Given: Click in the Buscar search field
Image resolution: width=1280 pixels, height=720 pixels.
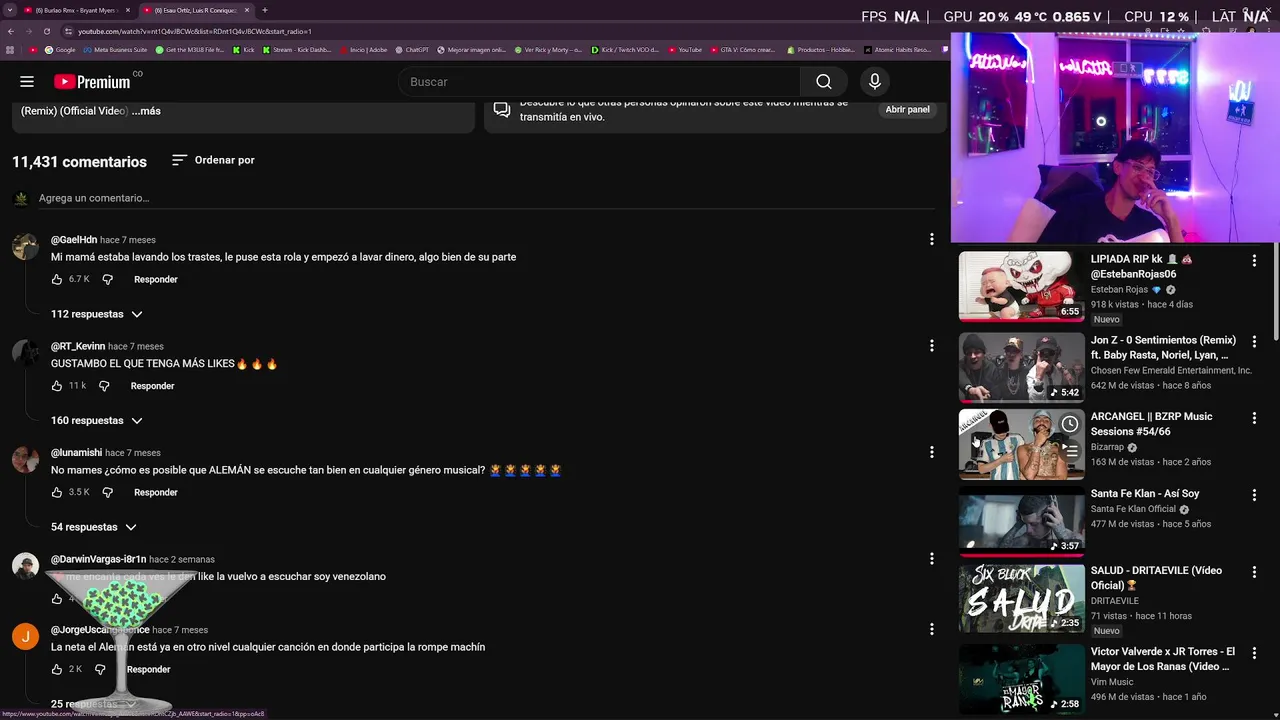Looking at the screenshot, I should tap(600, 82).
